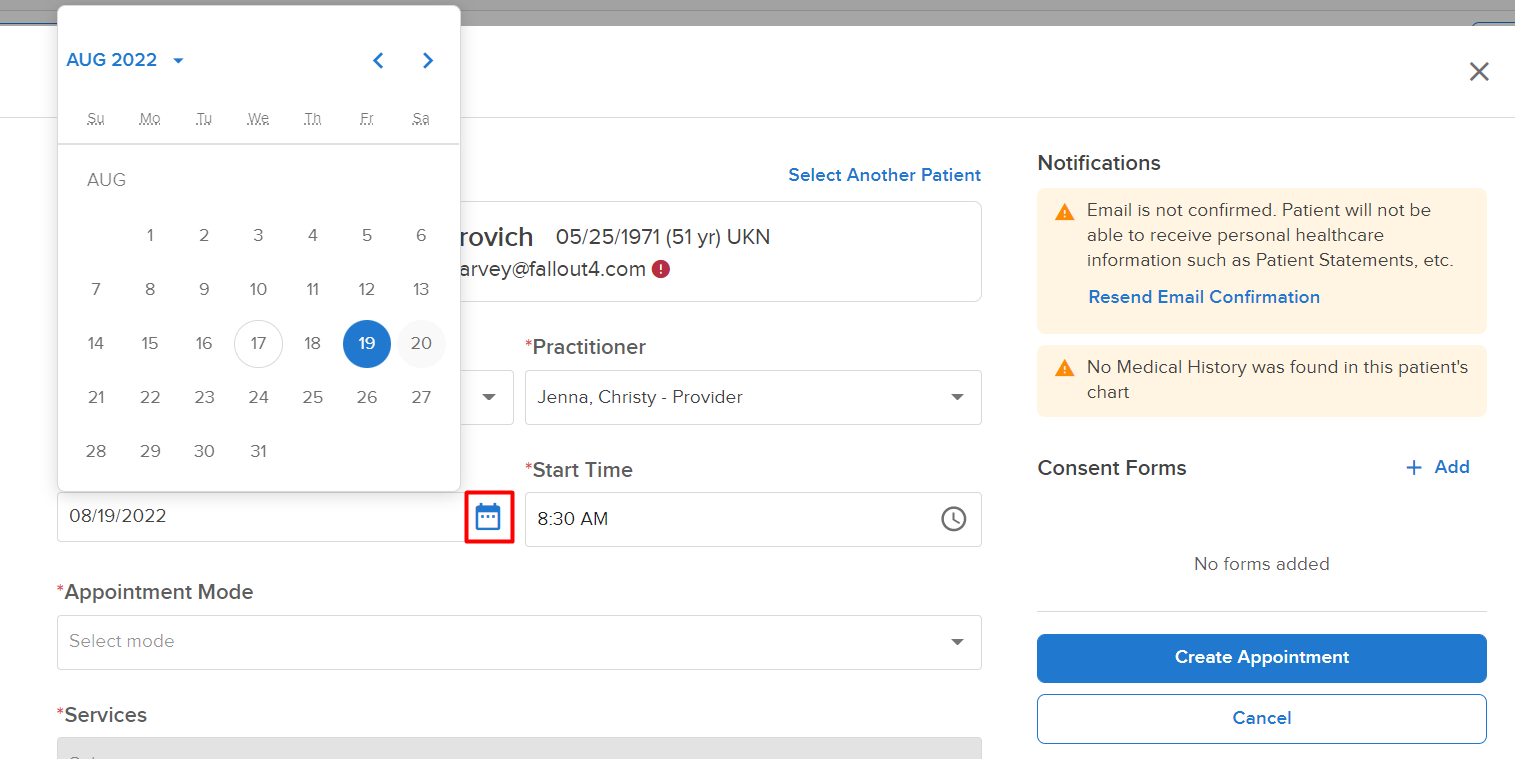
Task: Click the Create Appointment button
Action: tap(1262, 658)
